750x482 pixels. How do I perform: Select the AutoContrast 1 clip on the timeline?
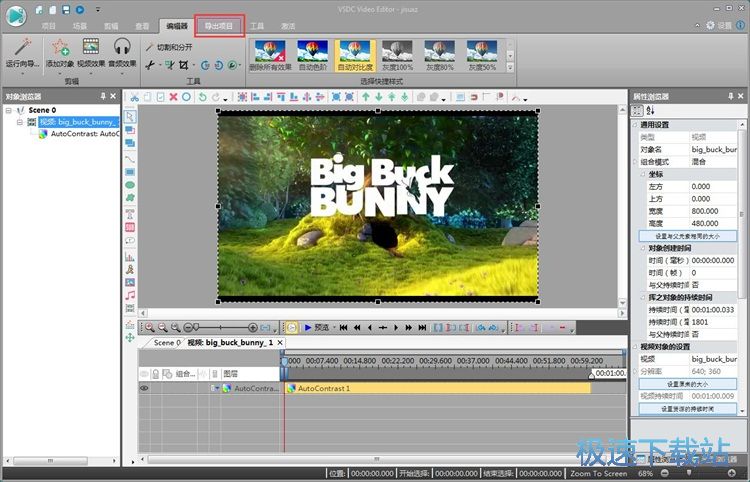click(438, 388)
